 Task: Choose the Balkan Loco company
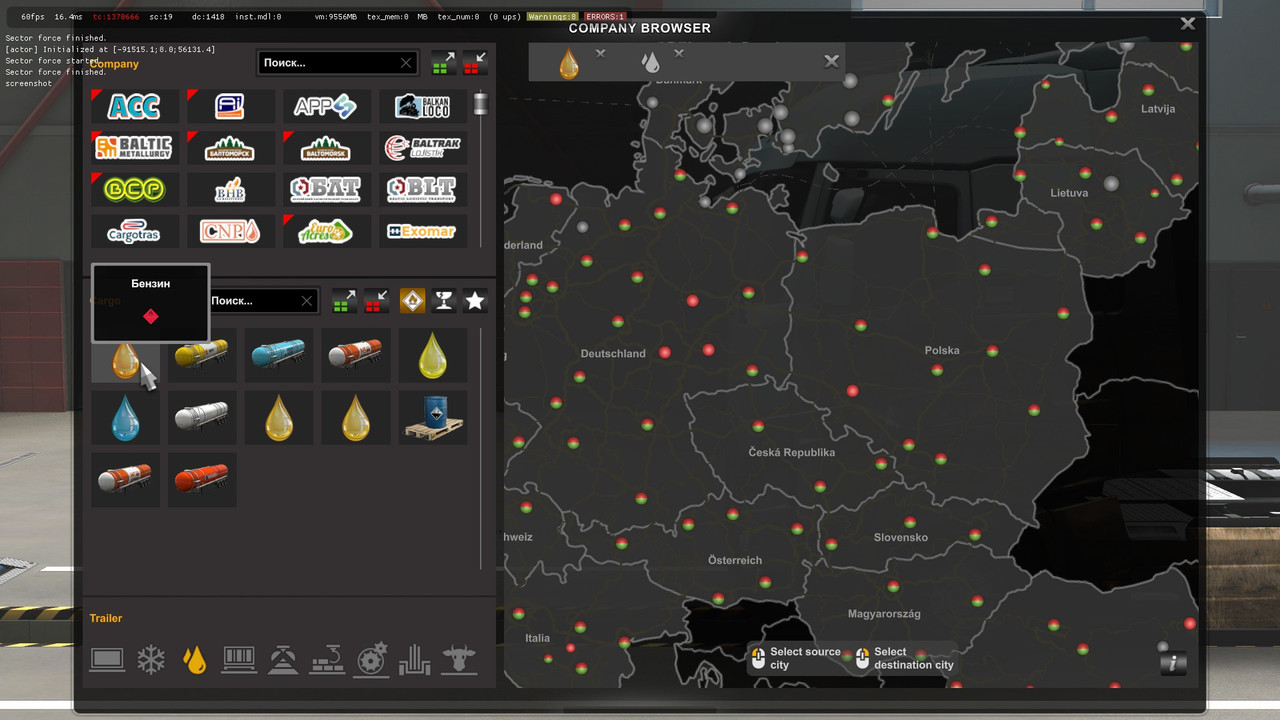[423, 106]
